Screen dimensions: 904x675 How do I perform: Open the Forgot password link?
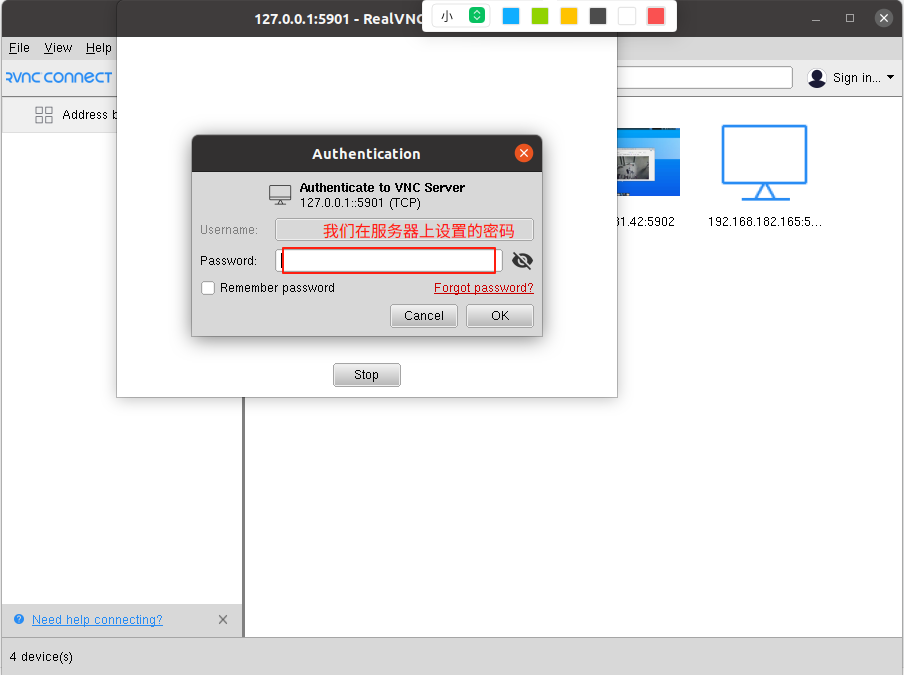tap(483, 288)
